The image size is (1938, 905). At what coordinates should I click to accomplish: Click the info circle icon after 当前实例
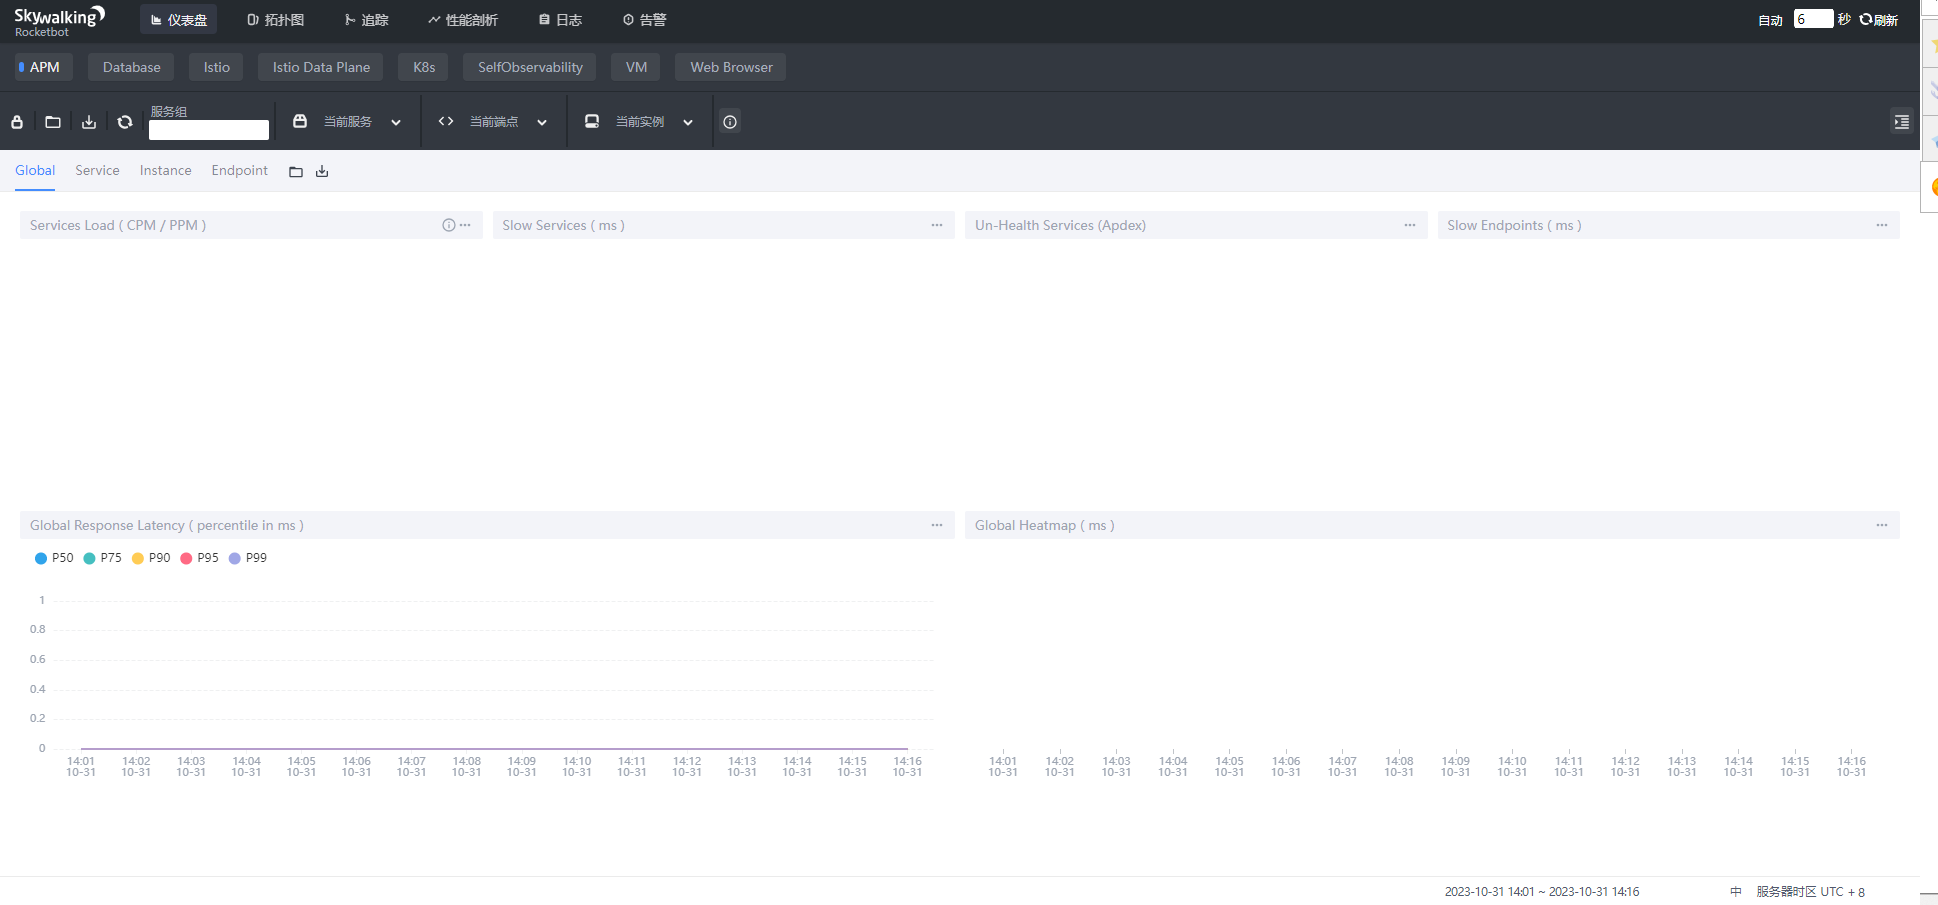point(730,122)
